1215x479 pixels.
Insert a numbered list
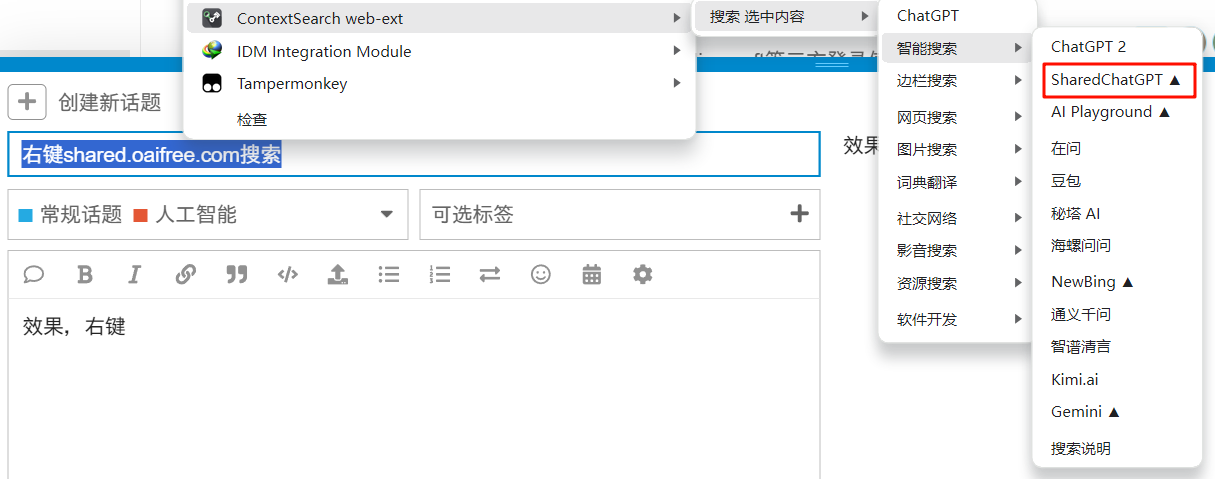(440, 274)
